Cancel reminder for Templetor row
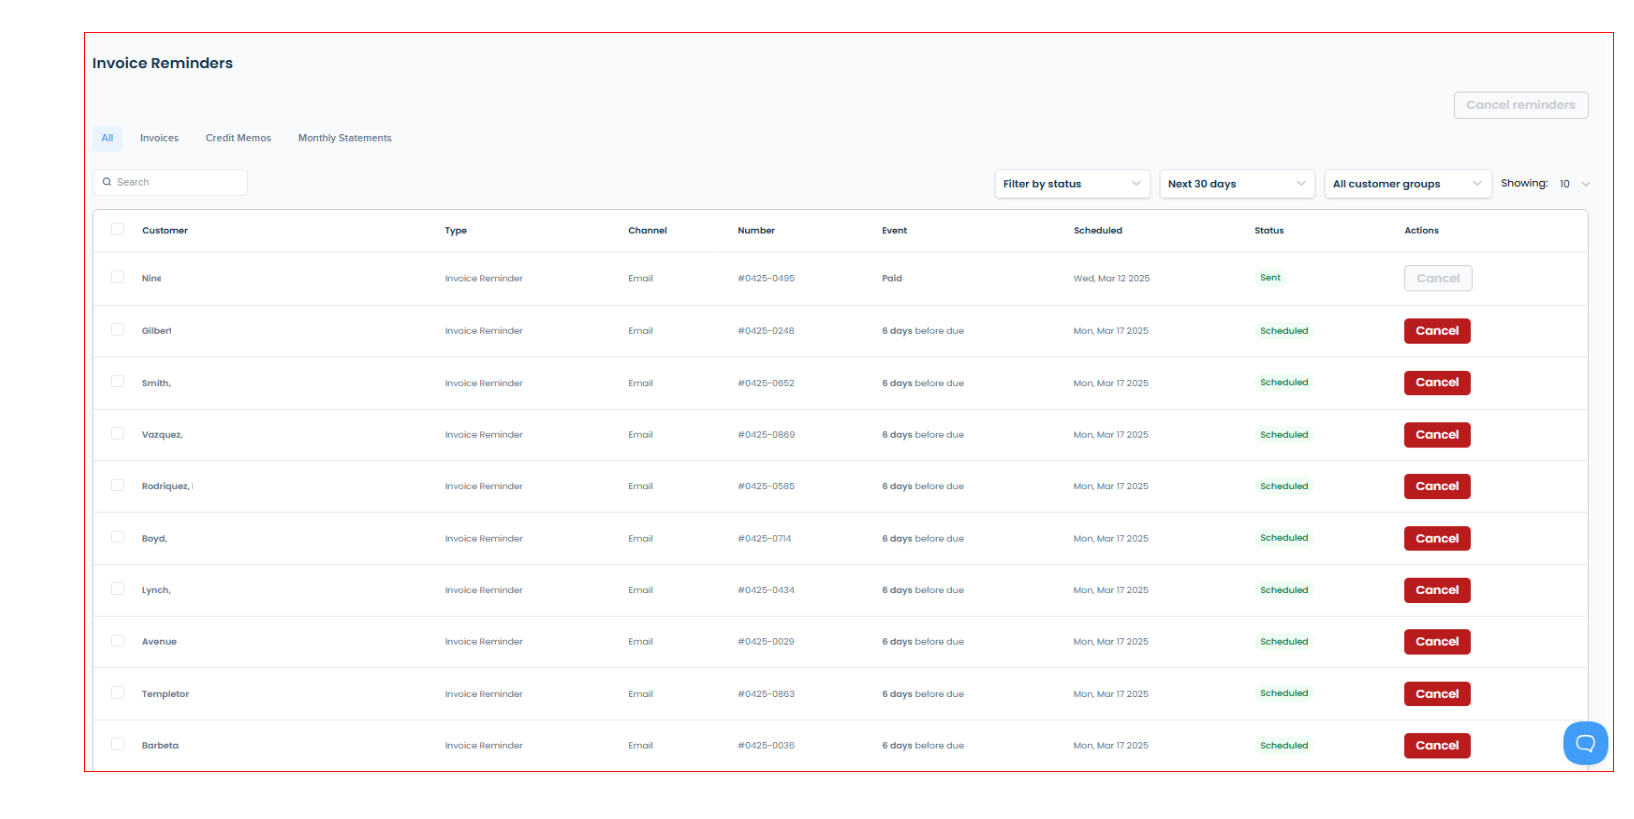 click(x=1437, y=694)
